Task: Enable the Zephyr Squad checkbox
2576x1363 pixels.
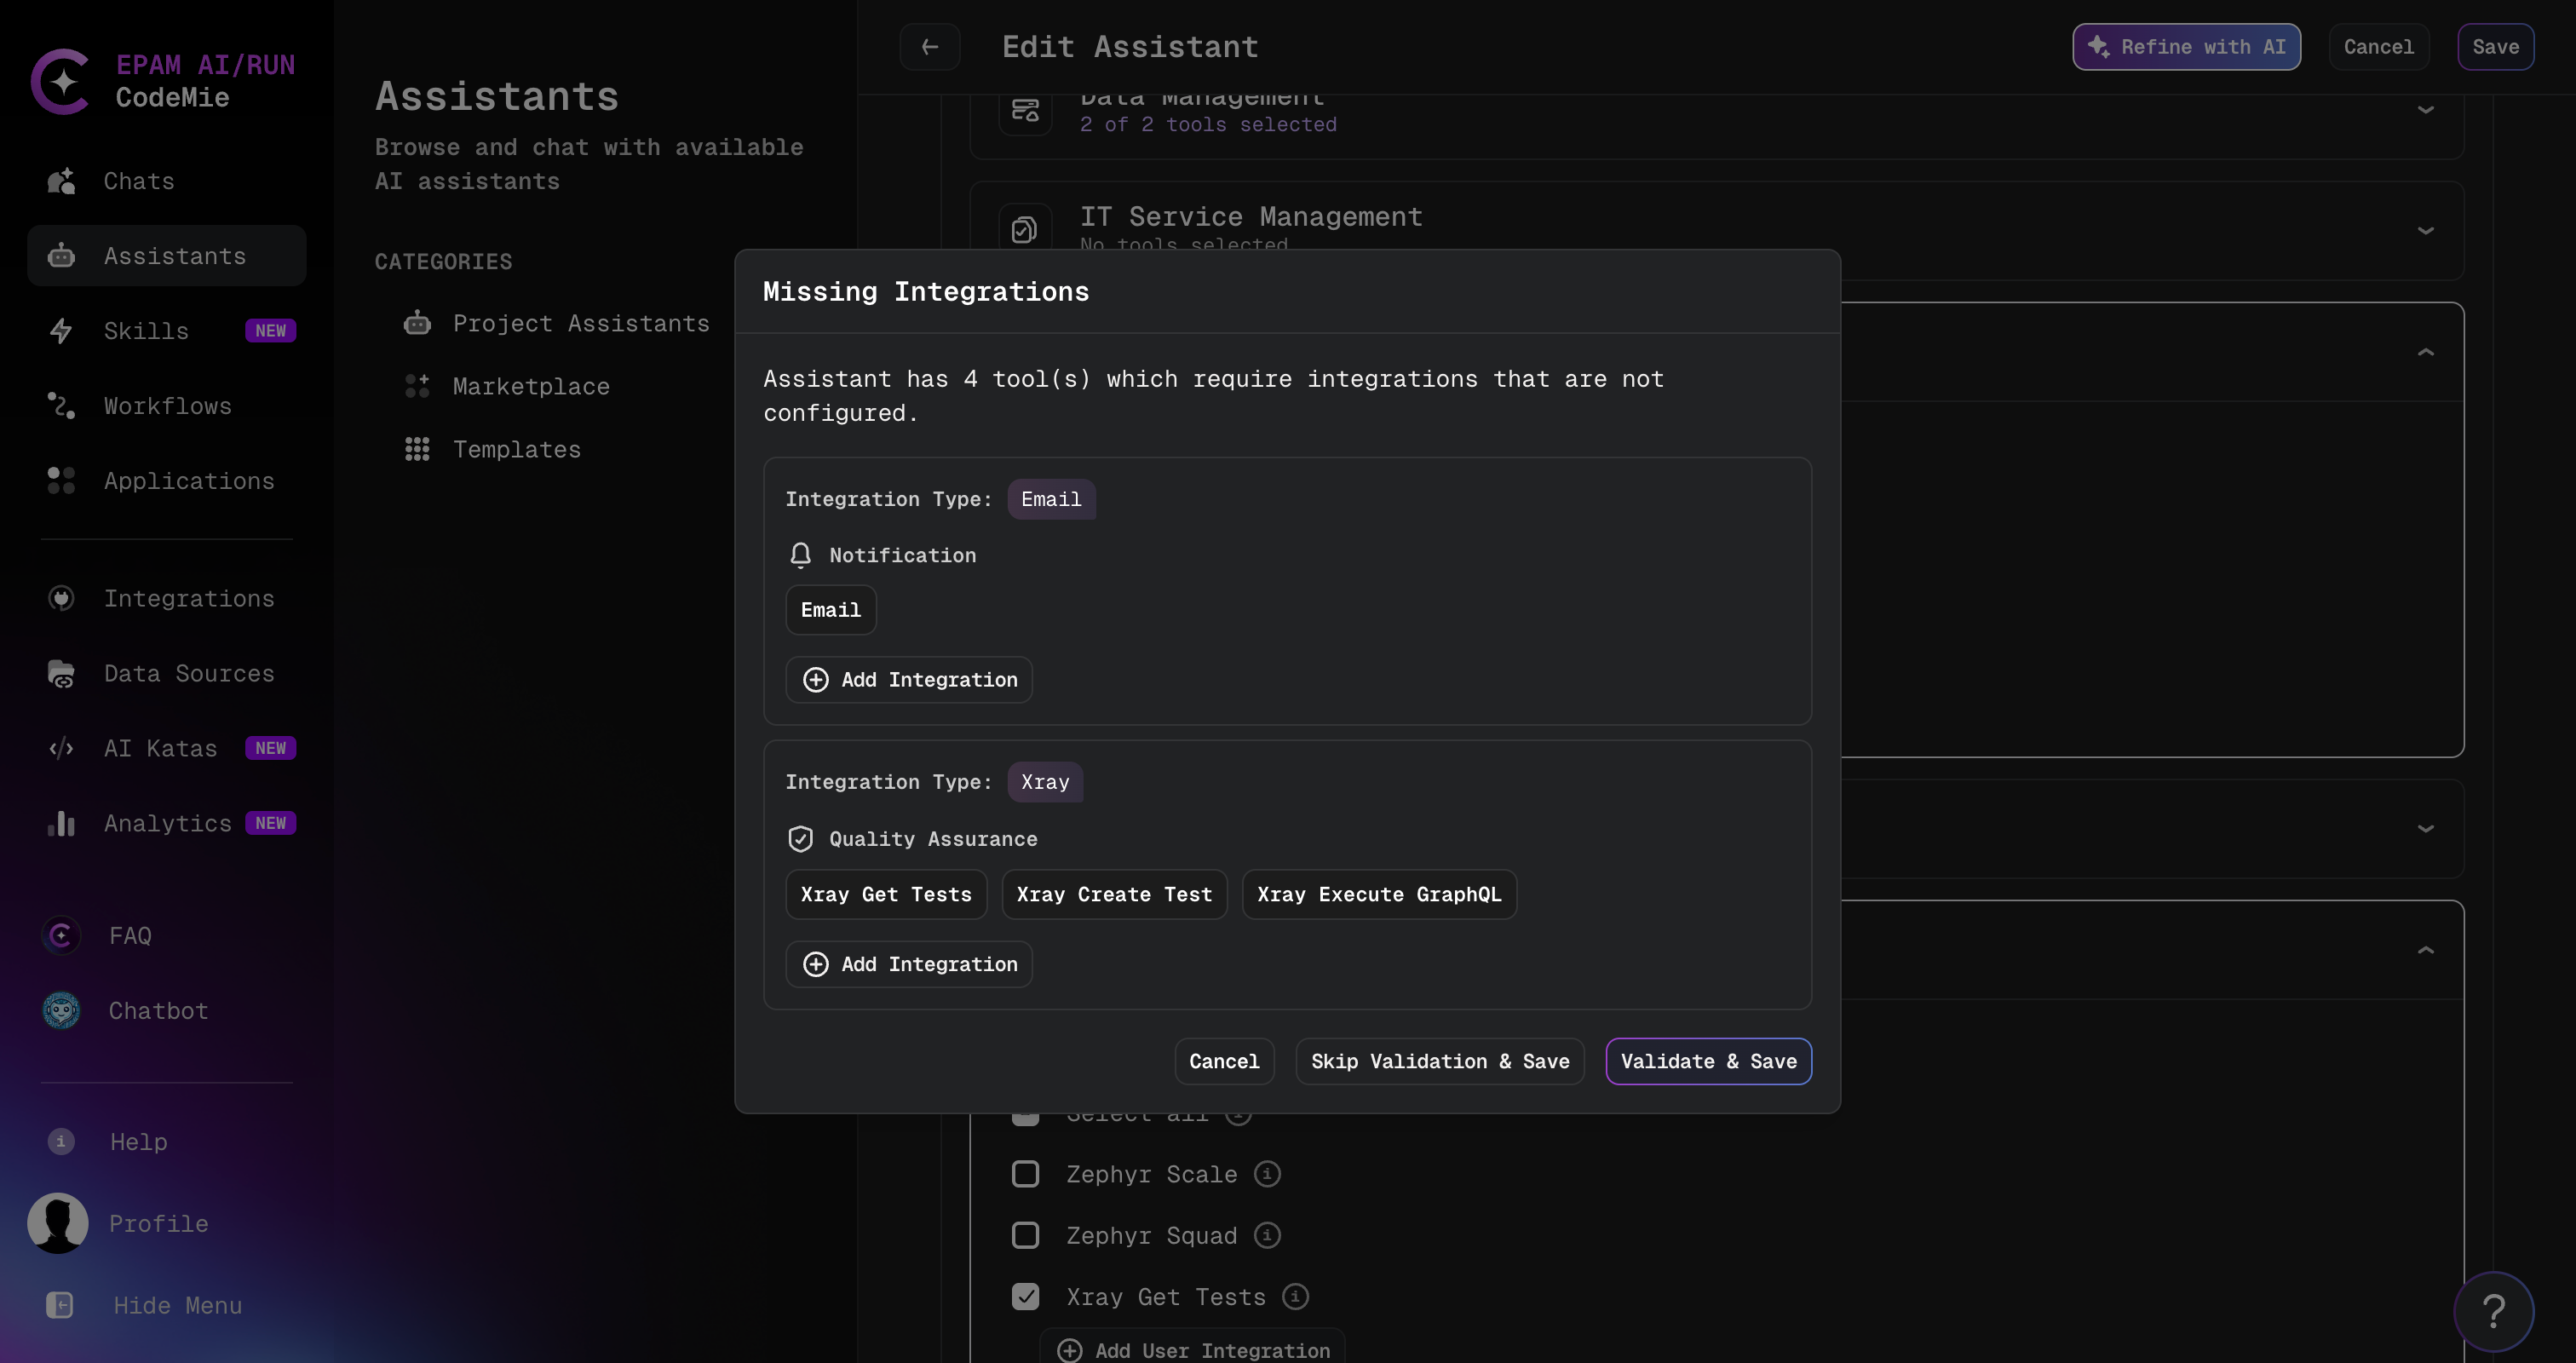Action: 1025,1235
